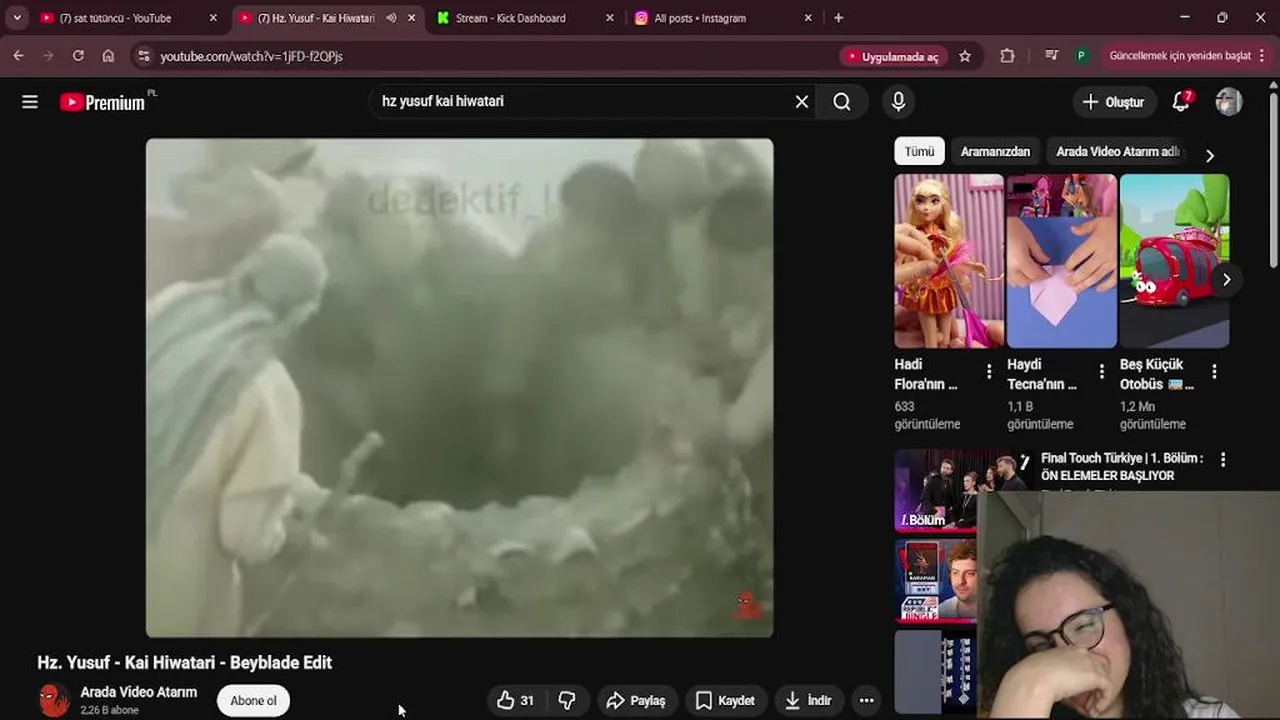This screenshot has height=720, width=1280.
Task: Go to YouTube Premium home logo
Action: point(102,102)
